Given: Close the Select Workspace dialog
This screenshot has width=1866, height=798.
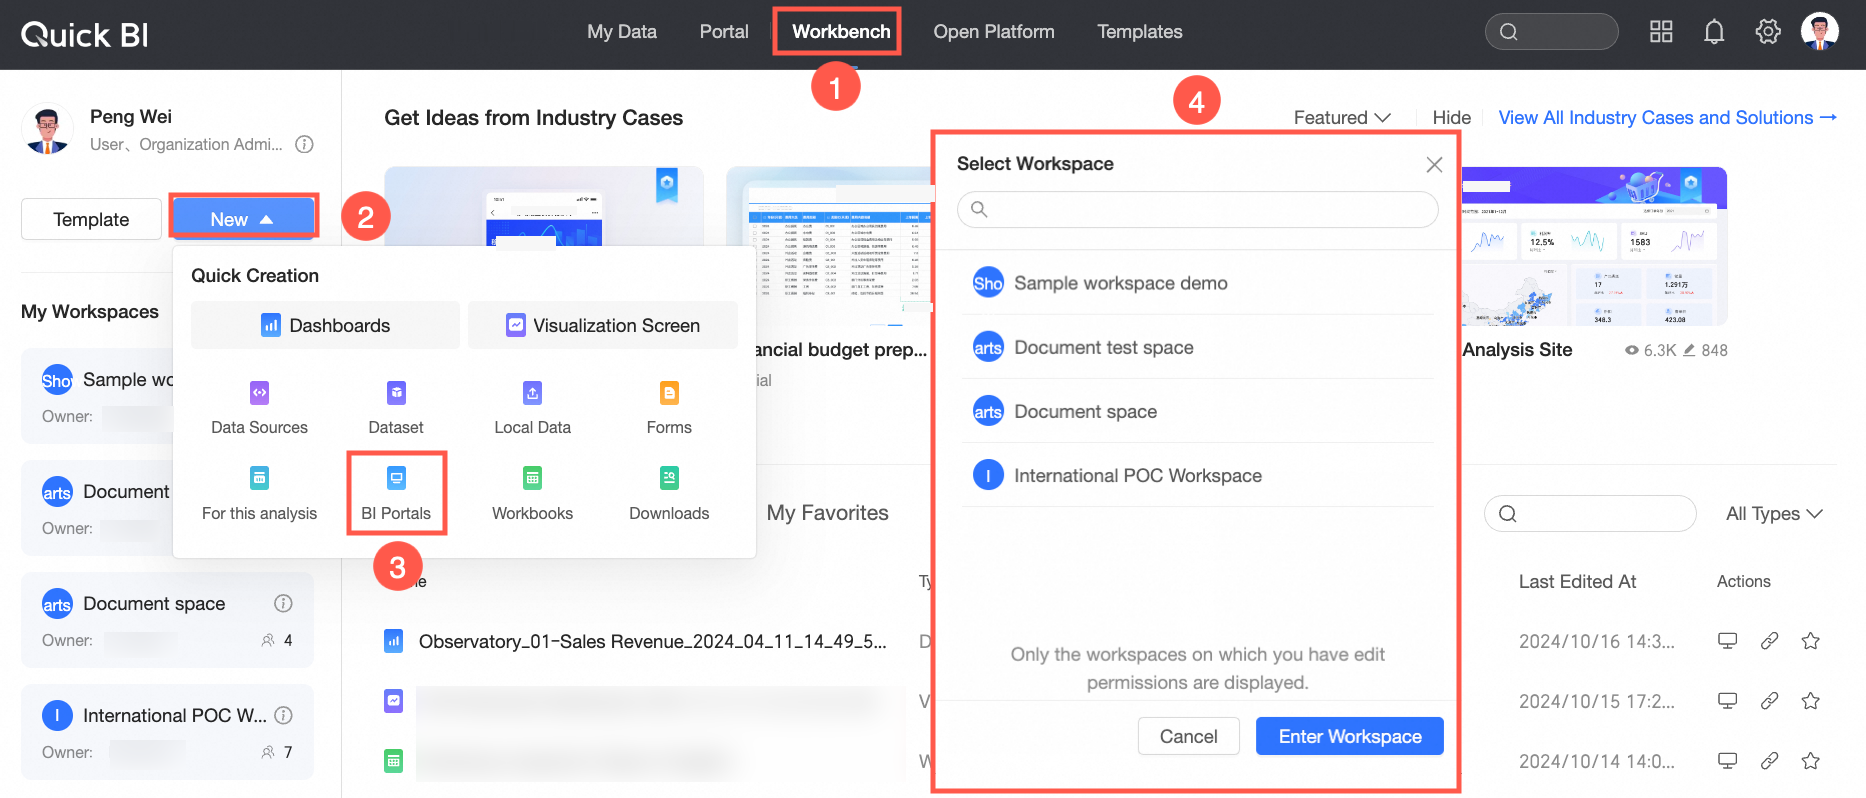Looking at the screenshot, I should click(x=1434, y=164).
